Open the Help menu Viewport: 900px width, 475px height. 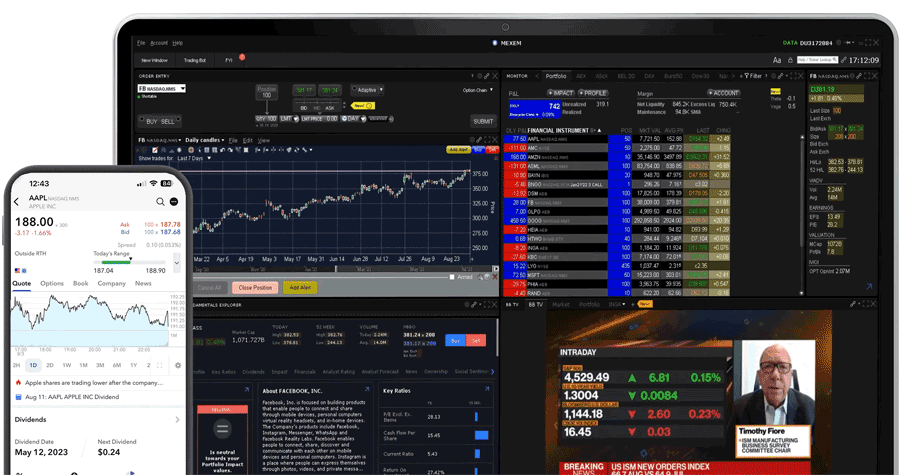pos(177,43)
